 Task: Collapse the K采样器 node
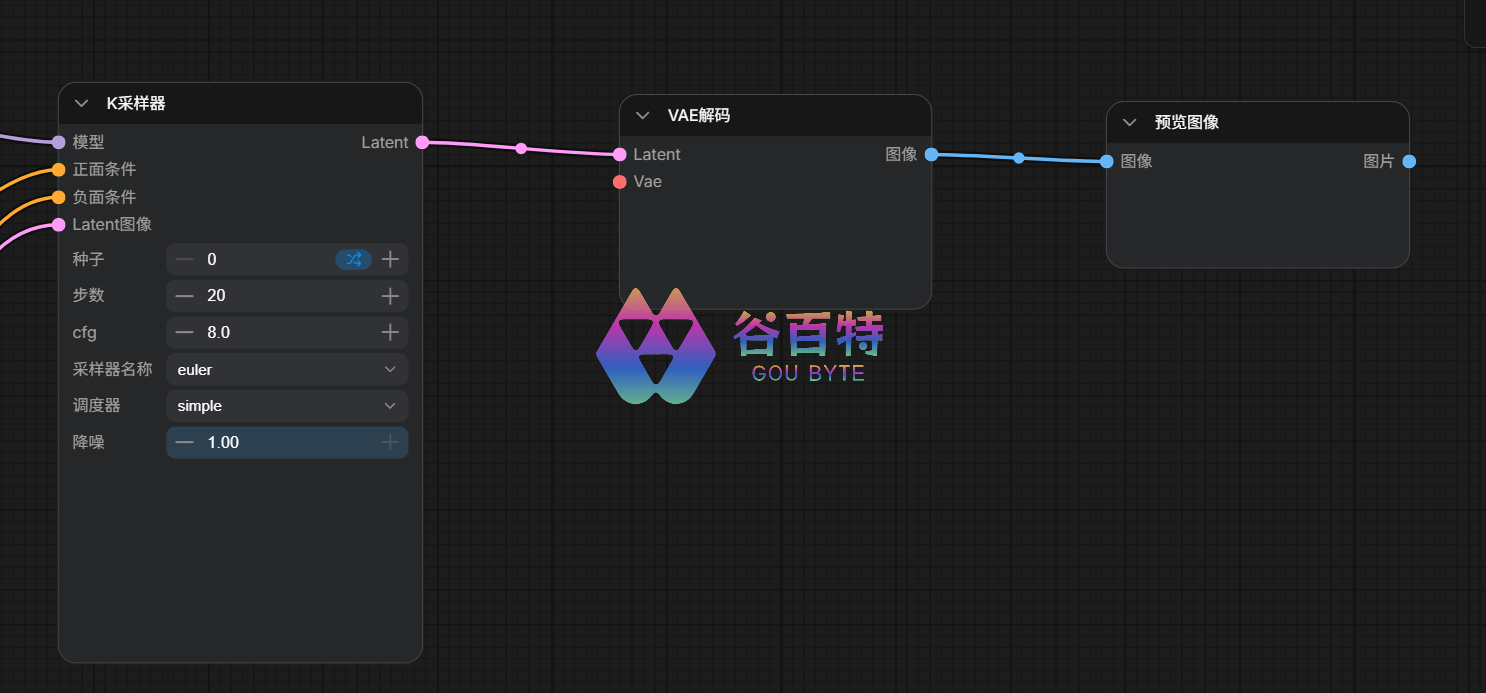click(82, 103)
